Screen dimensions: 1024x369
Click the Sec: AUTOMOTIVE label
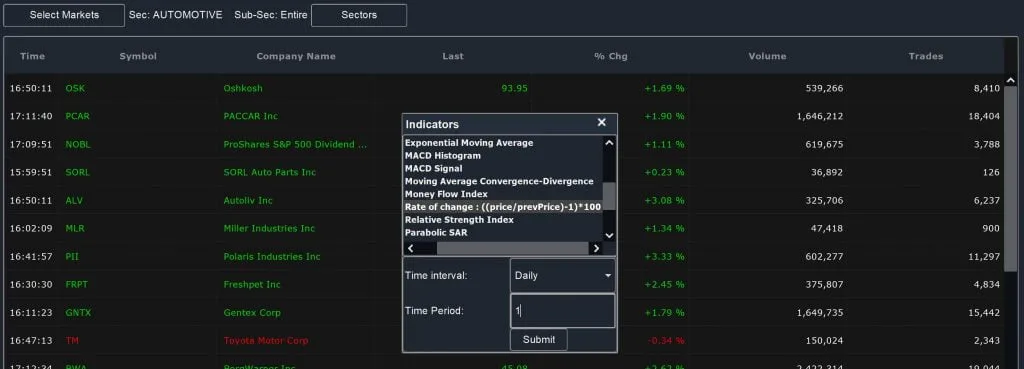point(176,15)
